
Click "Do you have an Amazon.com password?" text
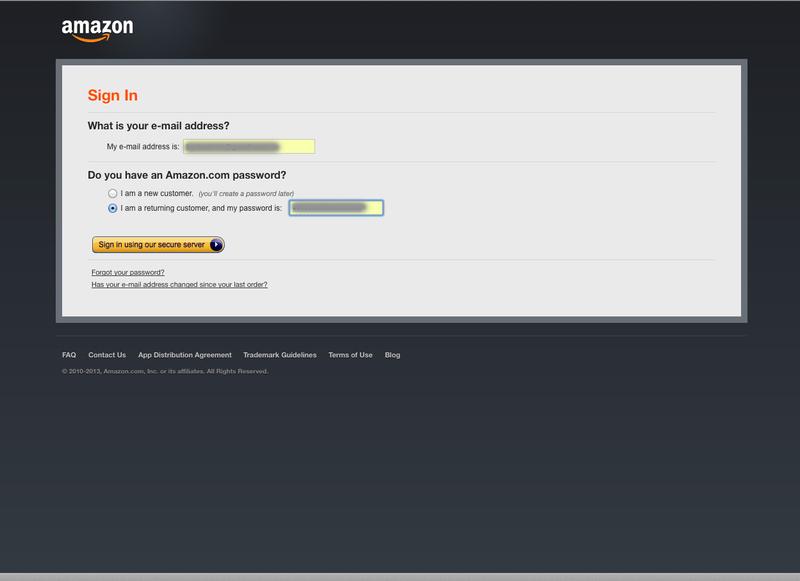tap(187, 175)
